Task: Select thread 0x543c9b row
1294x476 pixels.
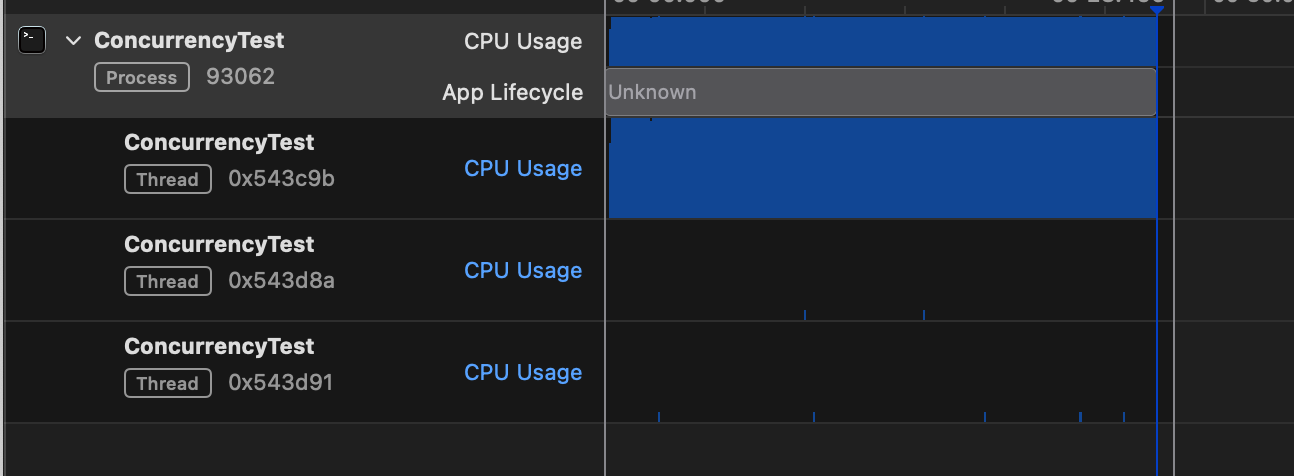Action: coord(303,168)
